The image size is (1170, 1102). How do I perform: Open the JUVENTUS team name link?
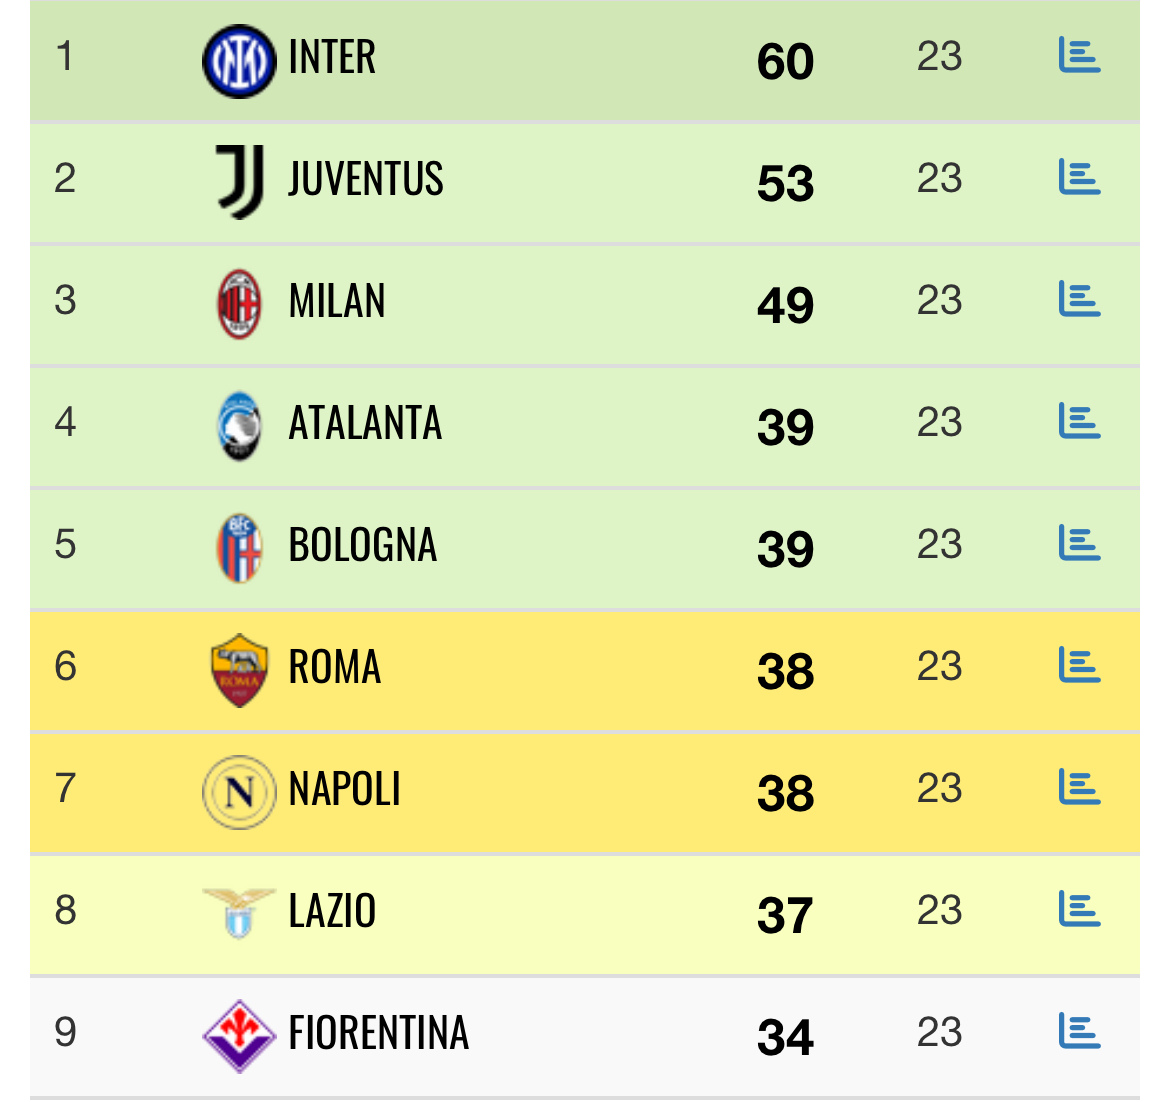pos(366,179)
